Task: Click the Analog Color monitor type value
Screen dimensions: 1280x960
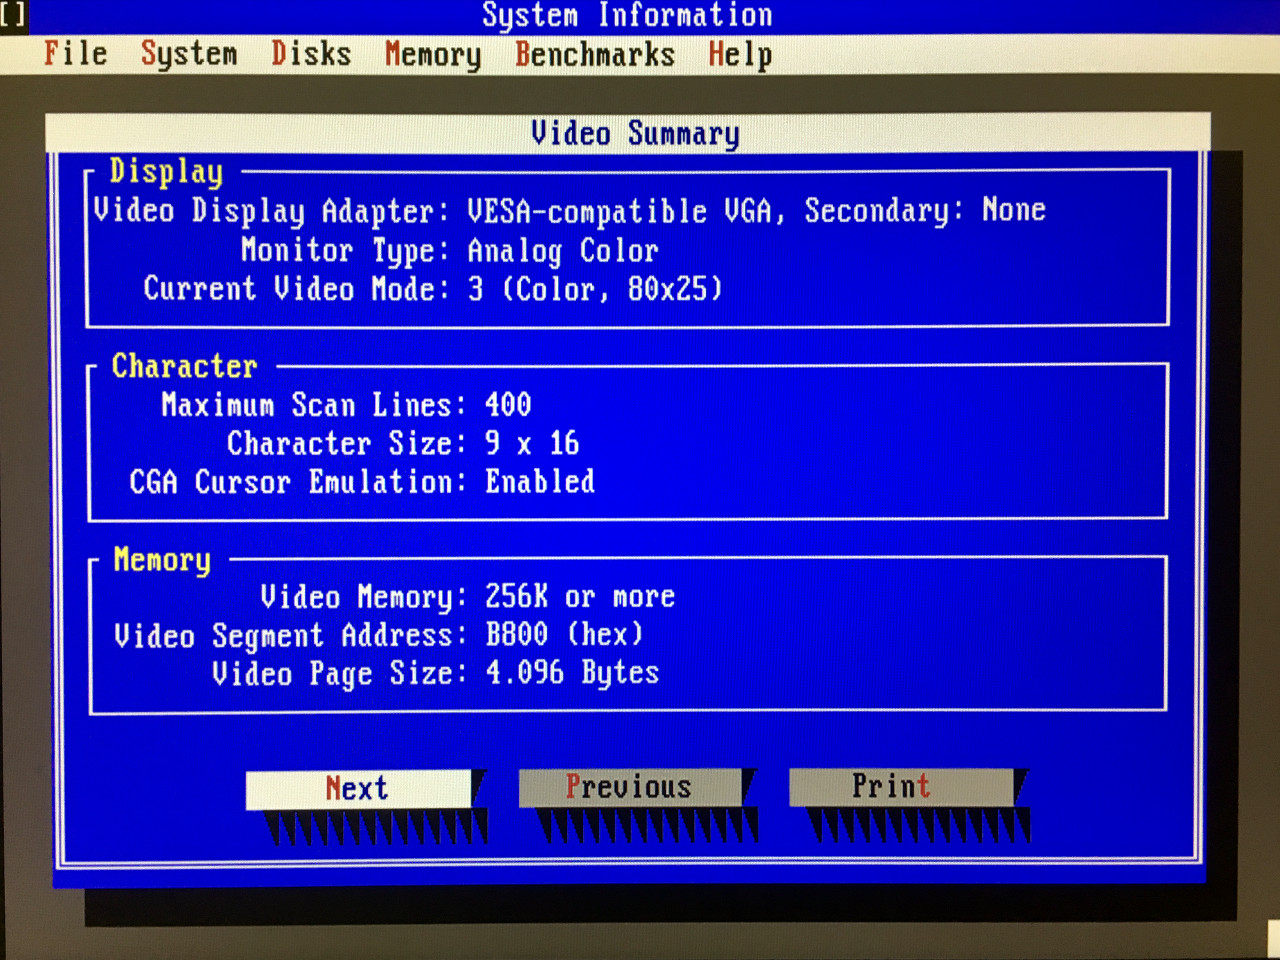Action: [x=562, y=250]
